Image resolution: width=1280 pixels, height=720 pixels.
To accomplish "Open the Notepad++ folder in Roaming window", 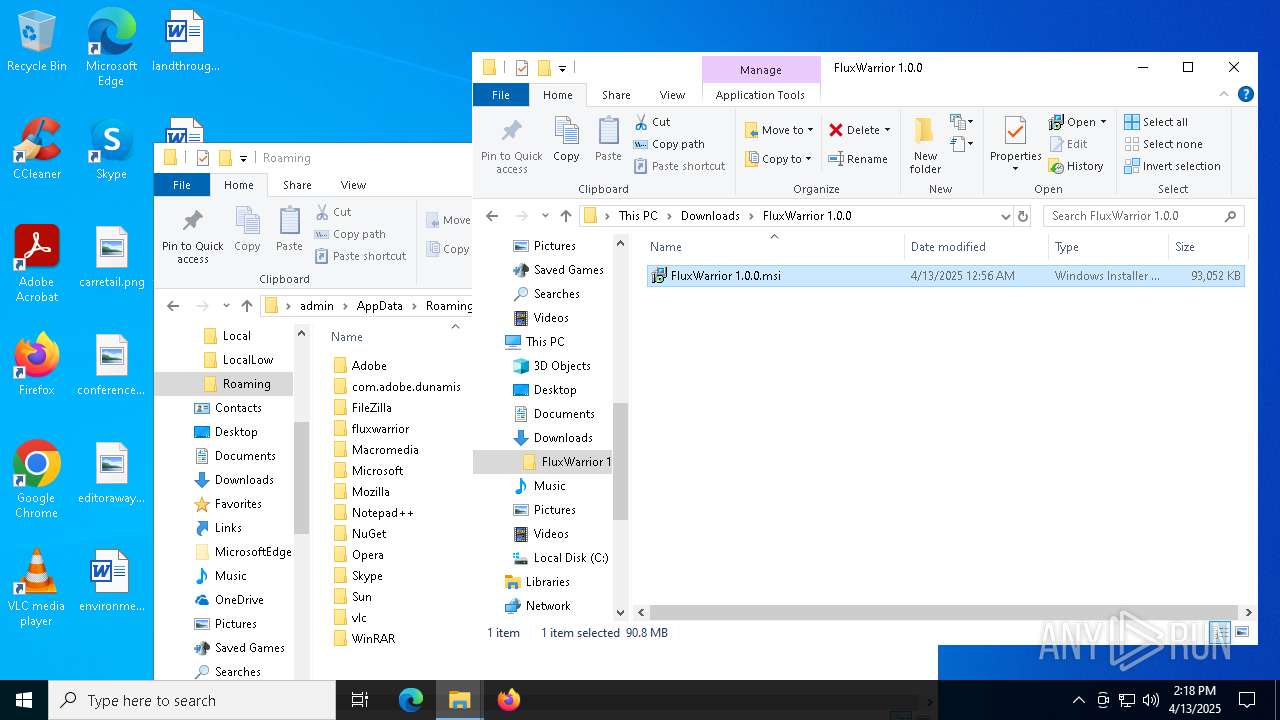I will pyautogui.click(x=382, y=513).
